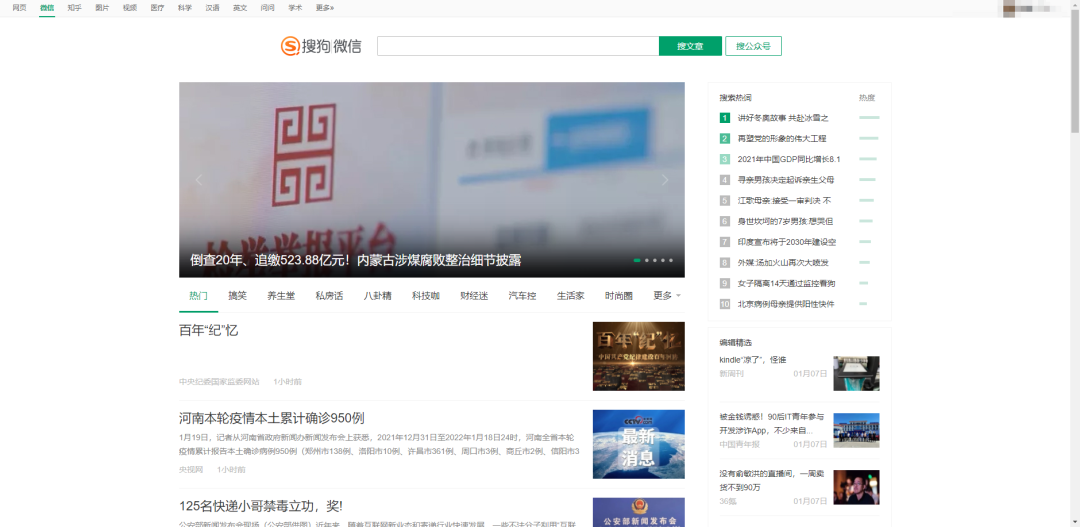
Task: Open hot search 2021年中国GDP同比增长8.1
Action: [x=789, y=159]
